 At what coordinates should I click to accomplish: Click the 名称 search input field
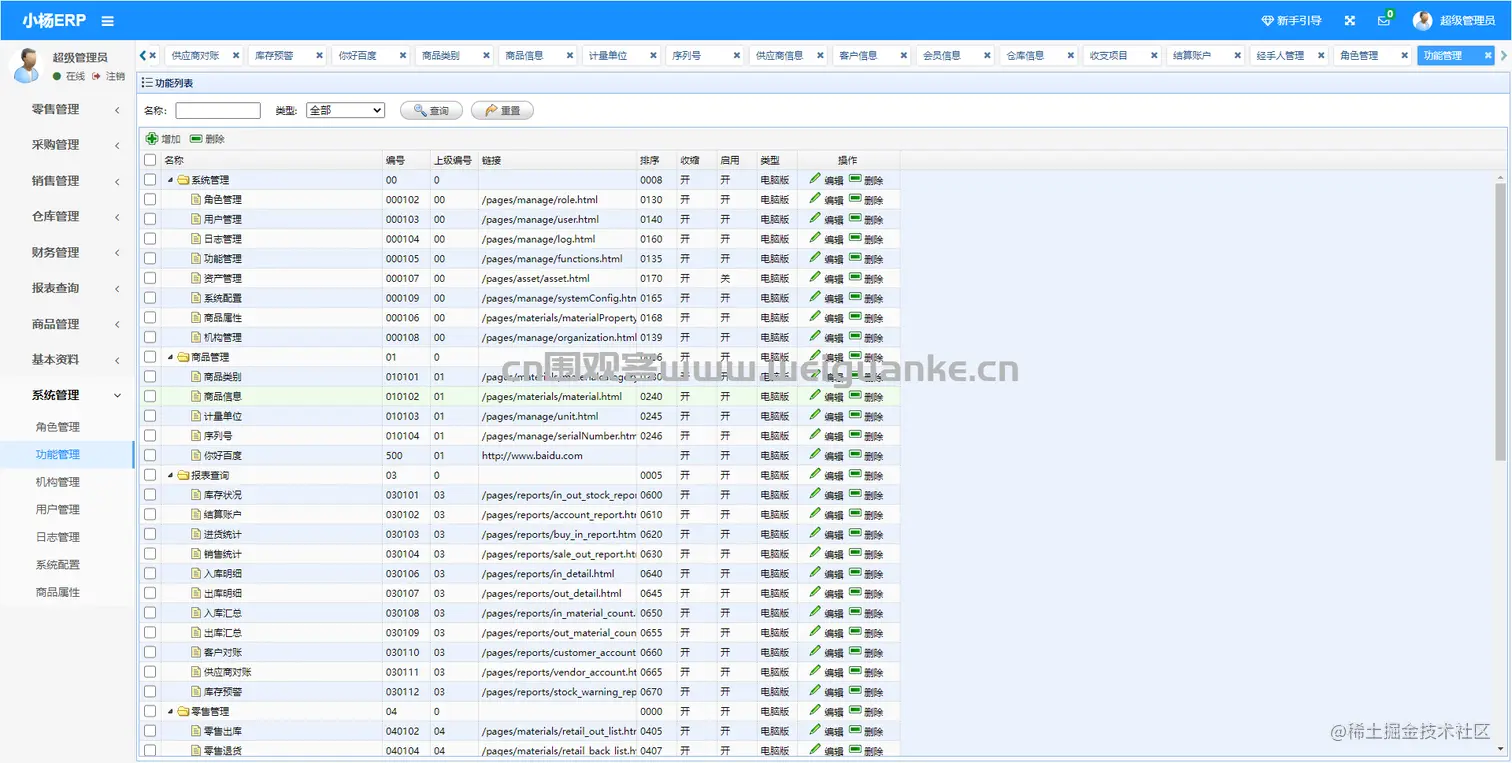[x=218, y=110]
